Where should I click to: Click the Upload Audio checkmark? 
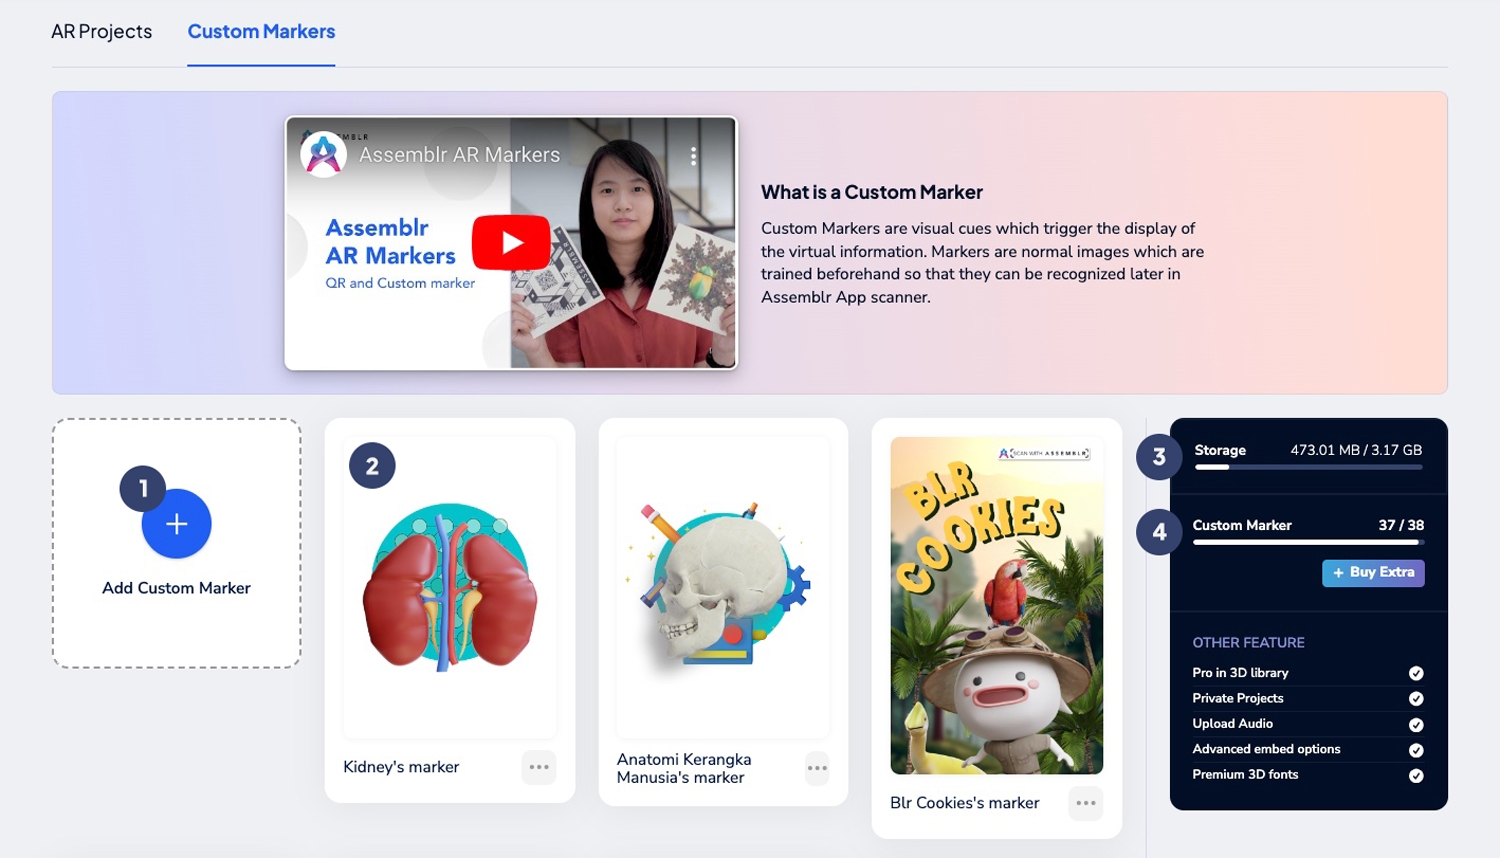(1416, 725)
